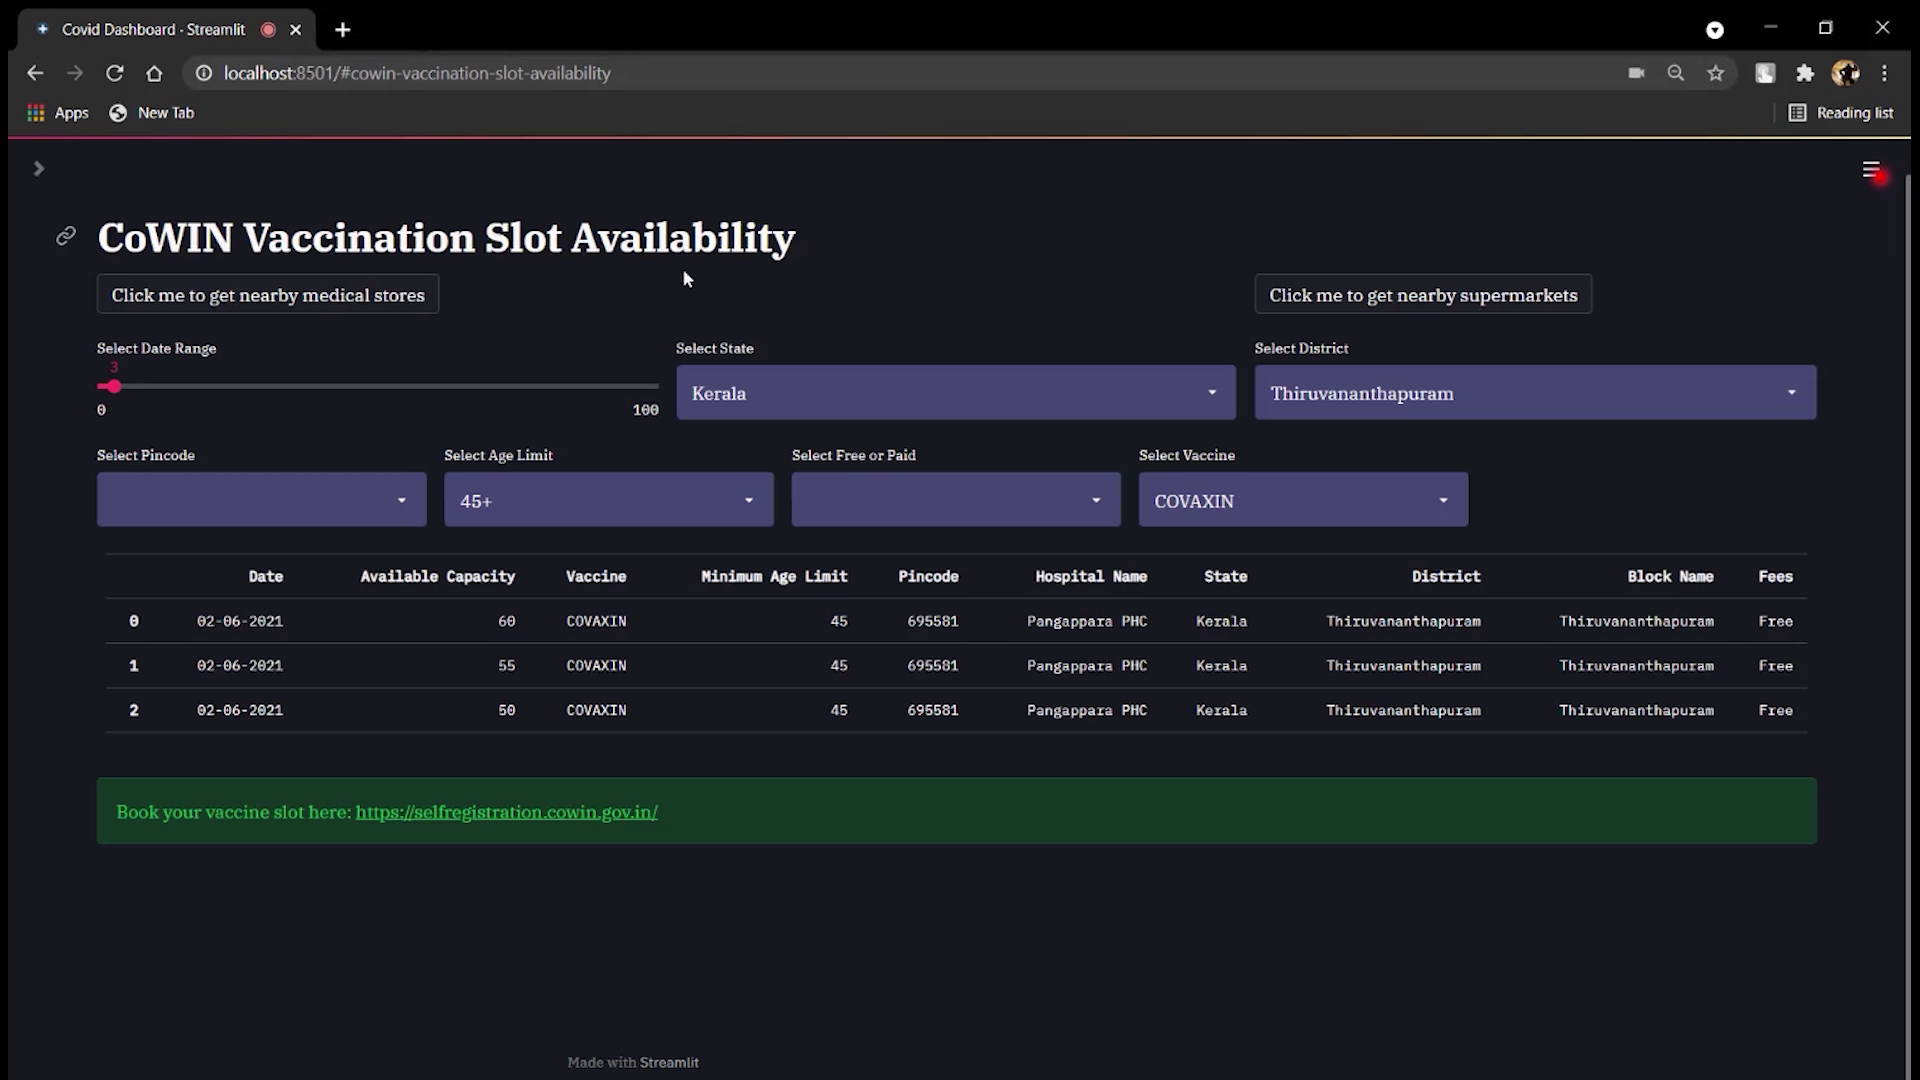Screen dimensions: 1920x1080
Task: Change the Select Age Limit dropdown
Action: (608, 500)
